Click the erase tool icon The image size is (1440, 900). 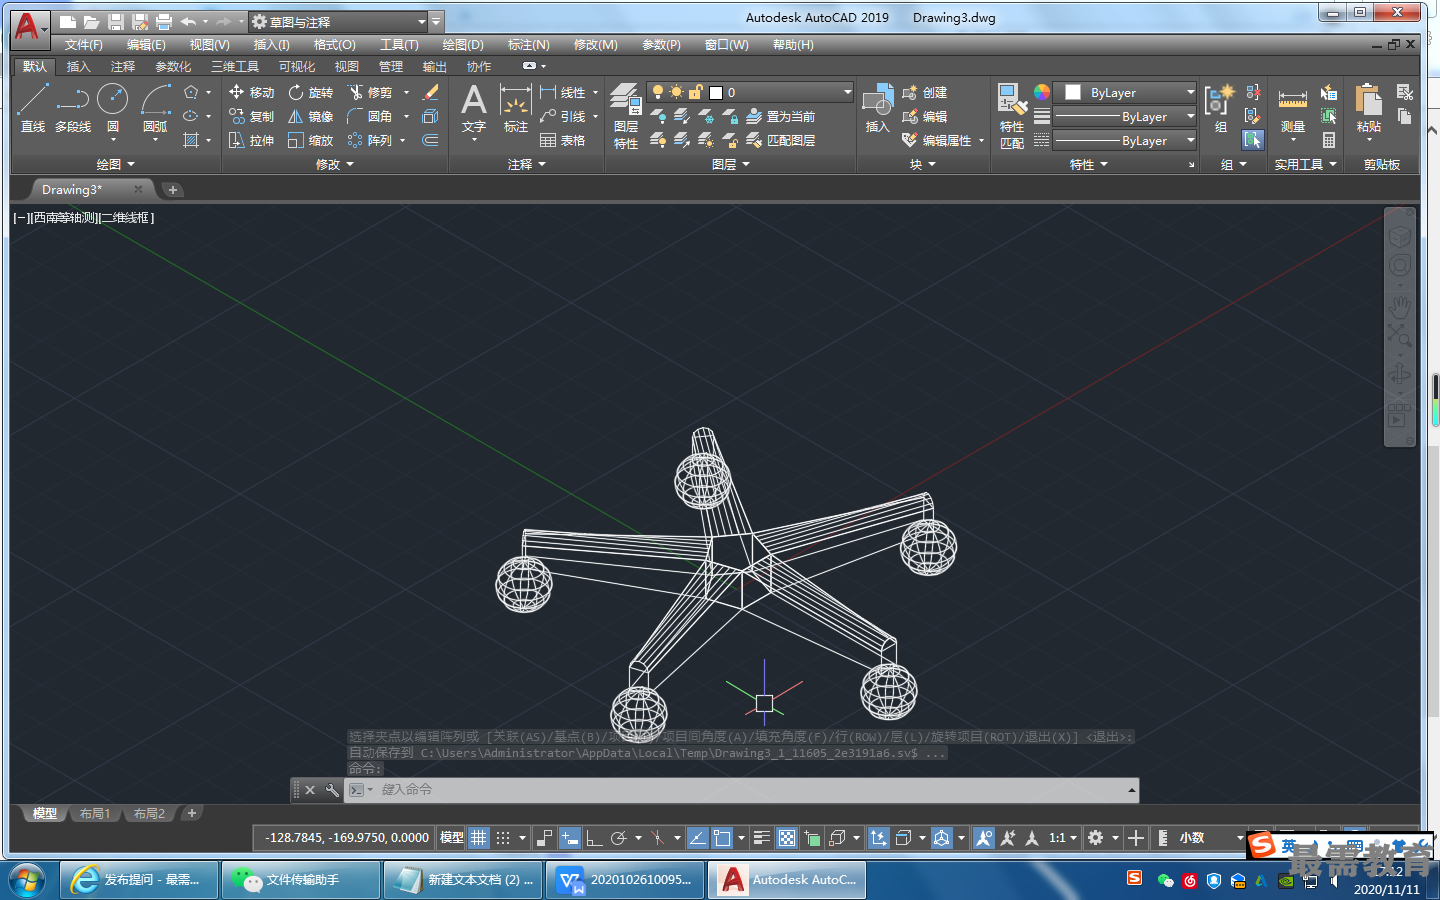click(431, 92)
